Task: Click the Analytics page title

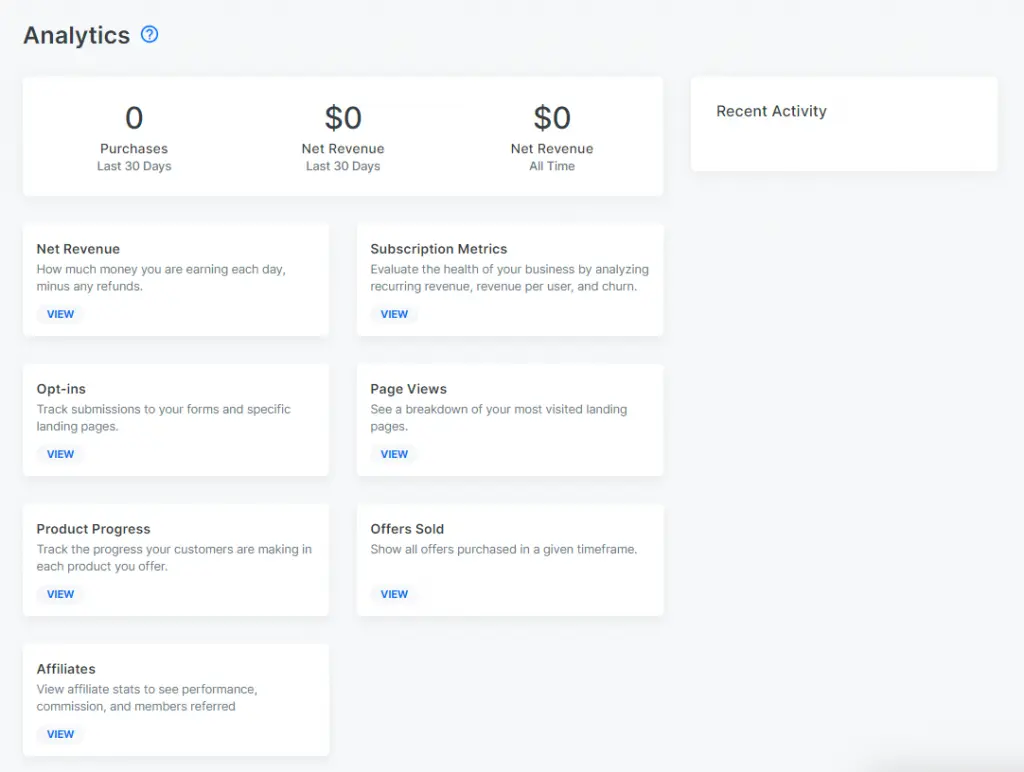Action: [x=77, y=35]
